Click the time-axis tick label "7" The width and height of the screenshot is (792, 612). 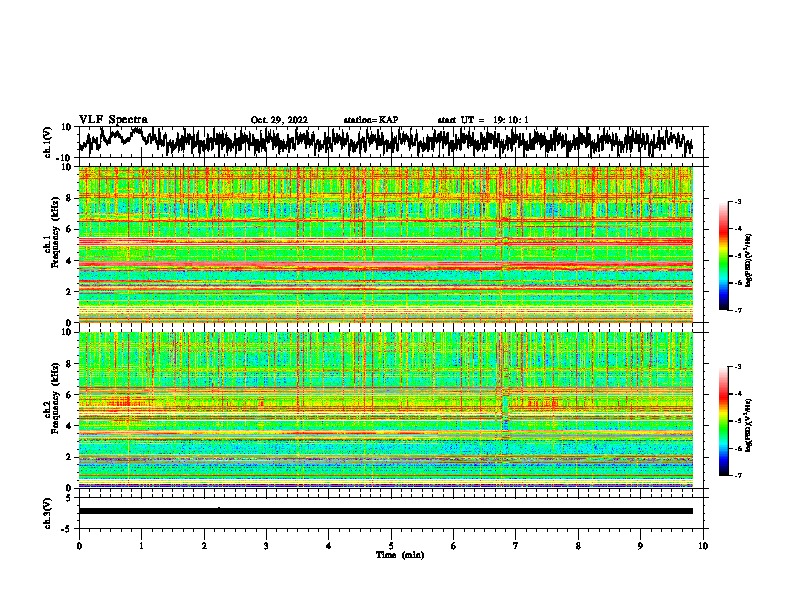[x=516, y=546]
